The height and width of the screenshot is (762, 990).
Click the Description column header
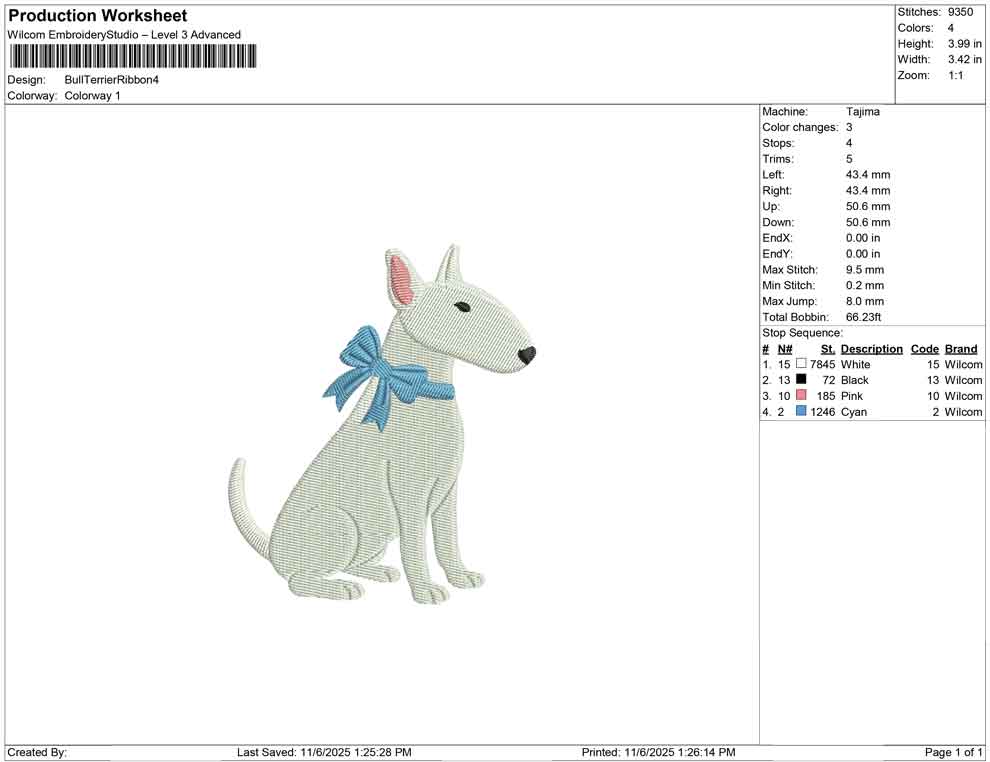(871, 349)
